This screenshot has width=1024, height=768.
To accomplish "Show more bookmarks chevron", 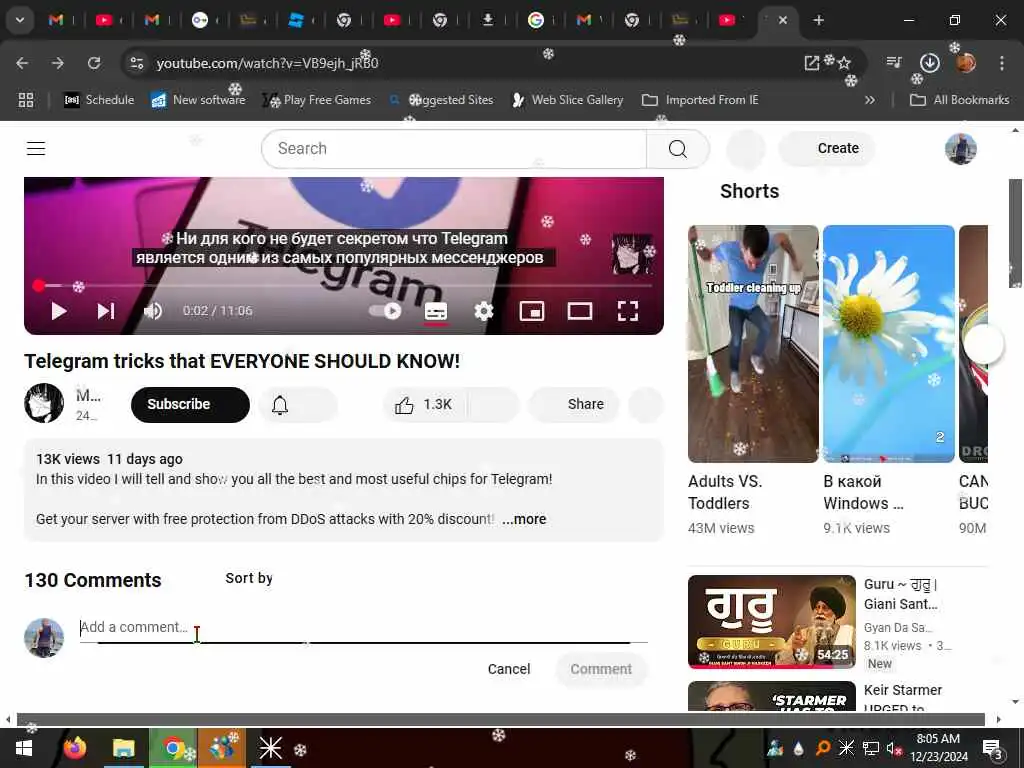I will 869,100.
